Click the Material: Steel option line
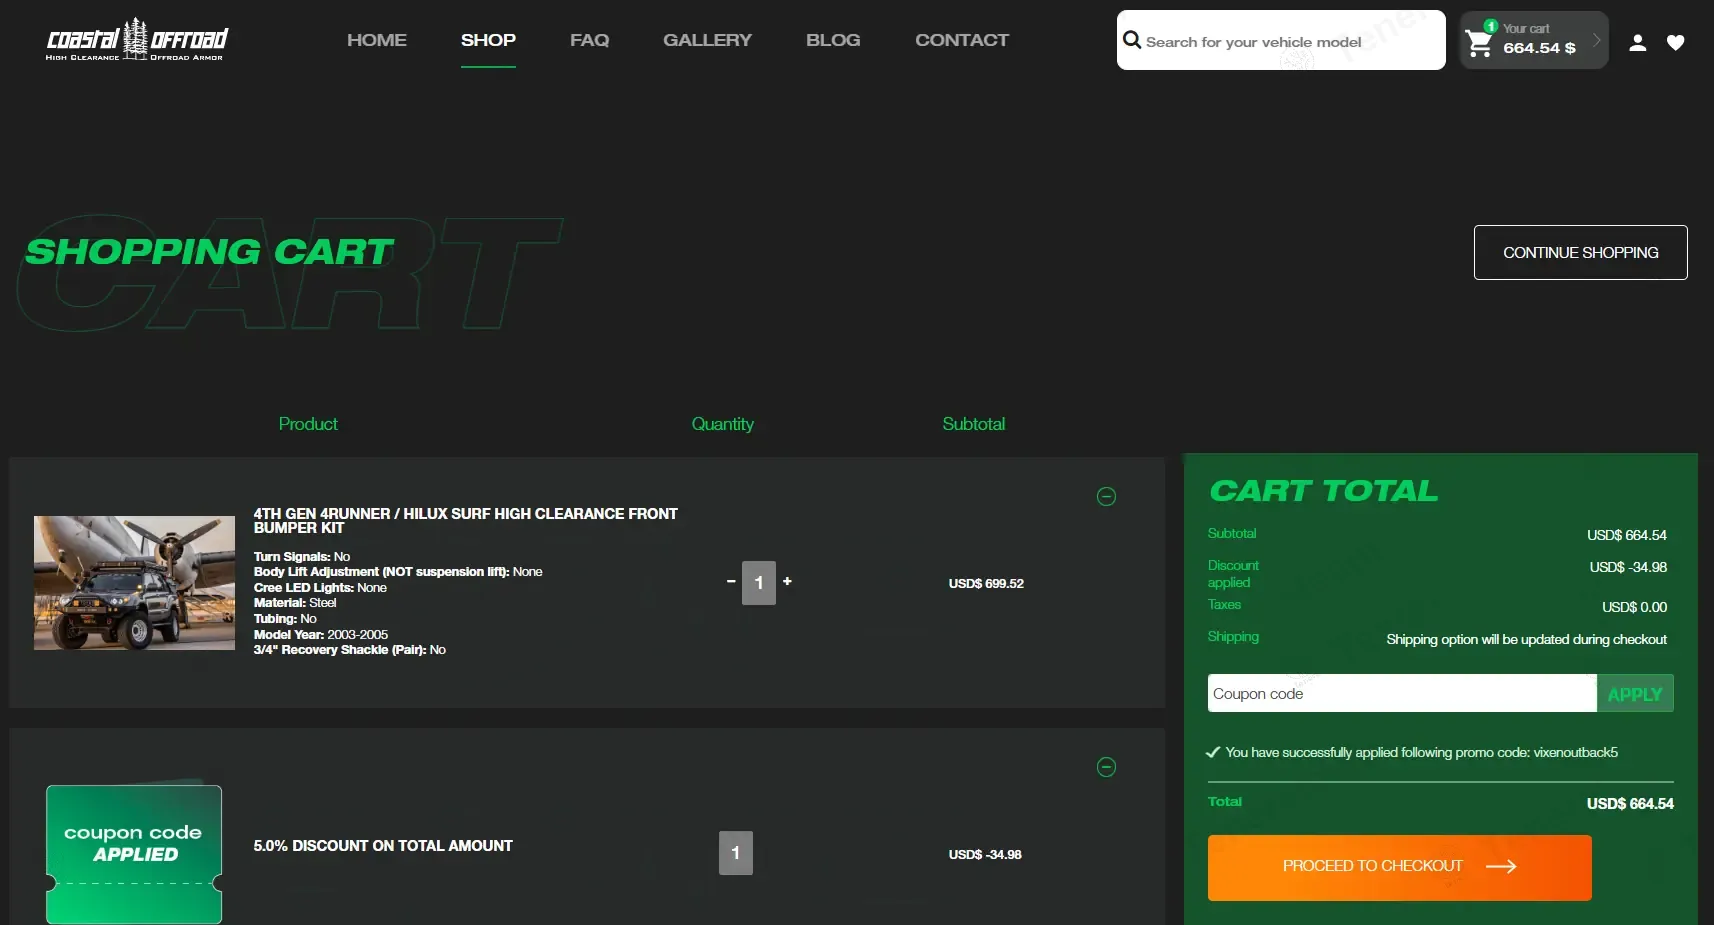The image size is (1714, 925). pos(295,603)
